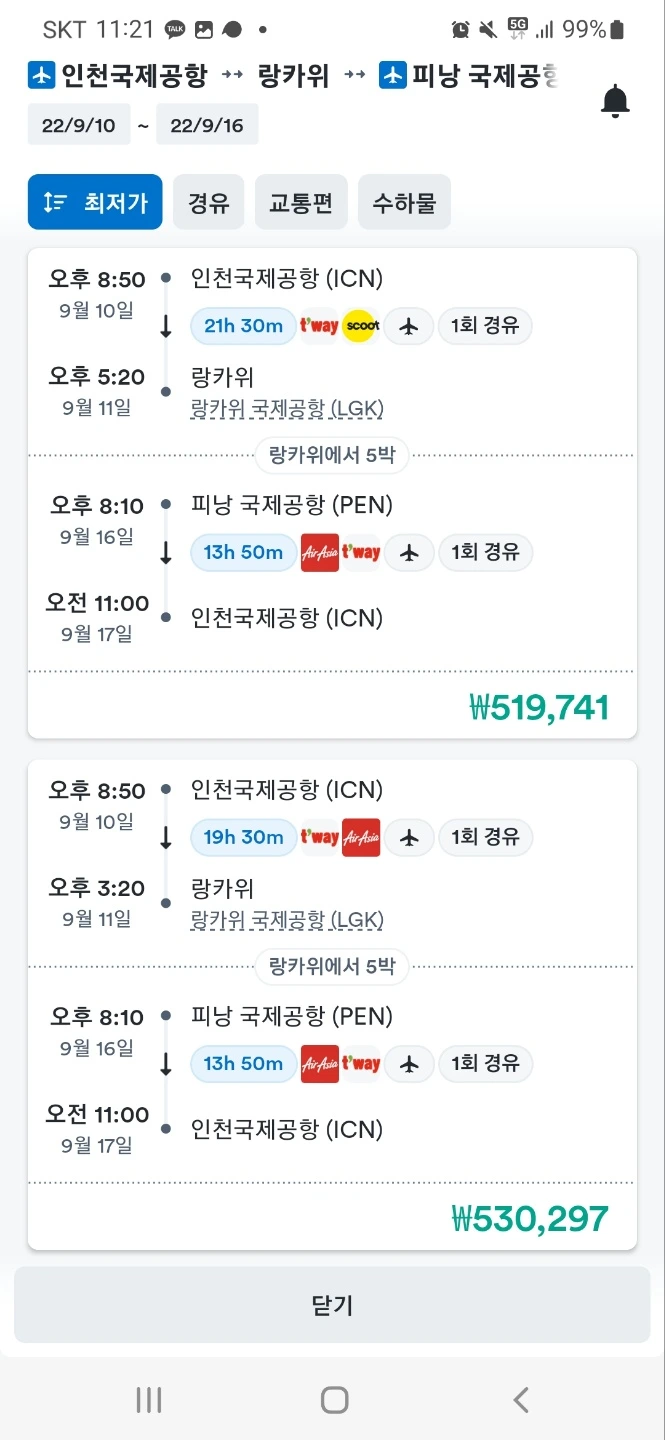This screenshot has width=665, height=1440.
Task: Tap the 21h 30m duration badge
Action: point(243,326)
